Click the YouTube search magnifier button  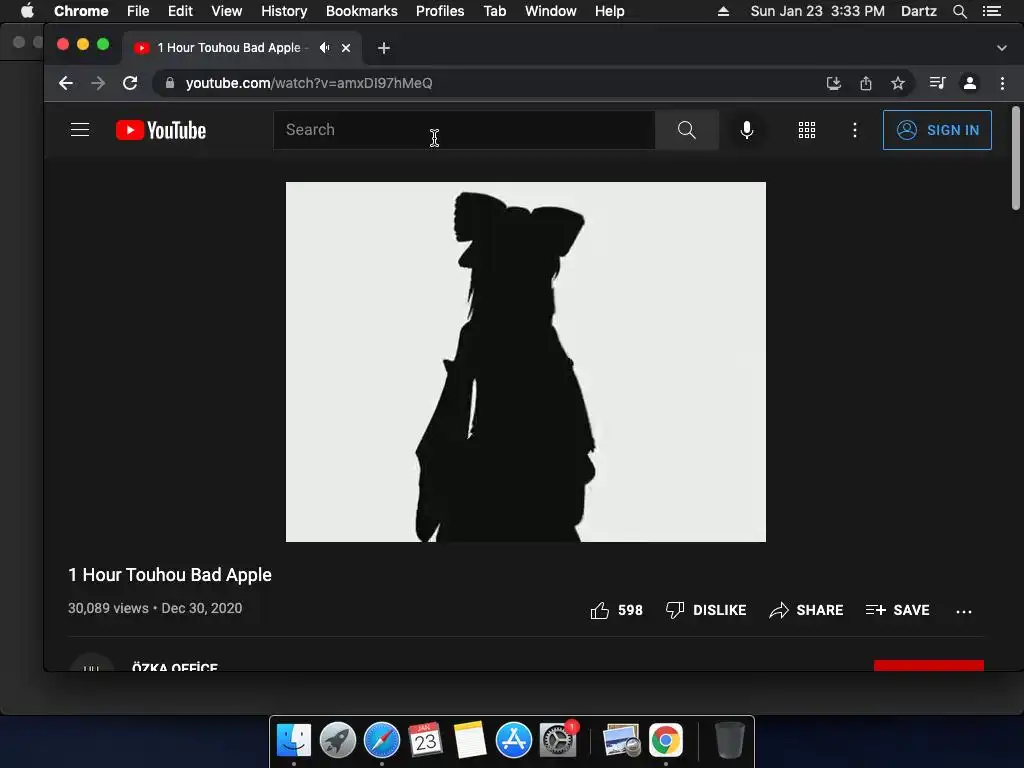pyautogui.click(x=686, y=130)
